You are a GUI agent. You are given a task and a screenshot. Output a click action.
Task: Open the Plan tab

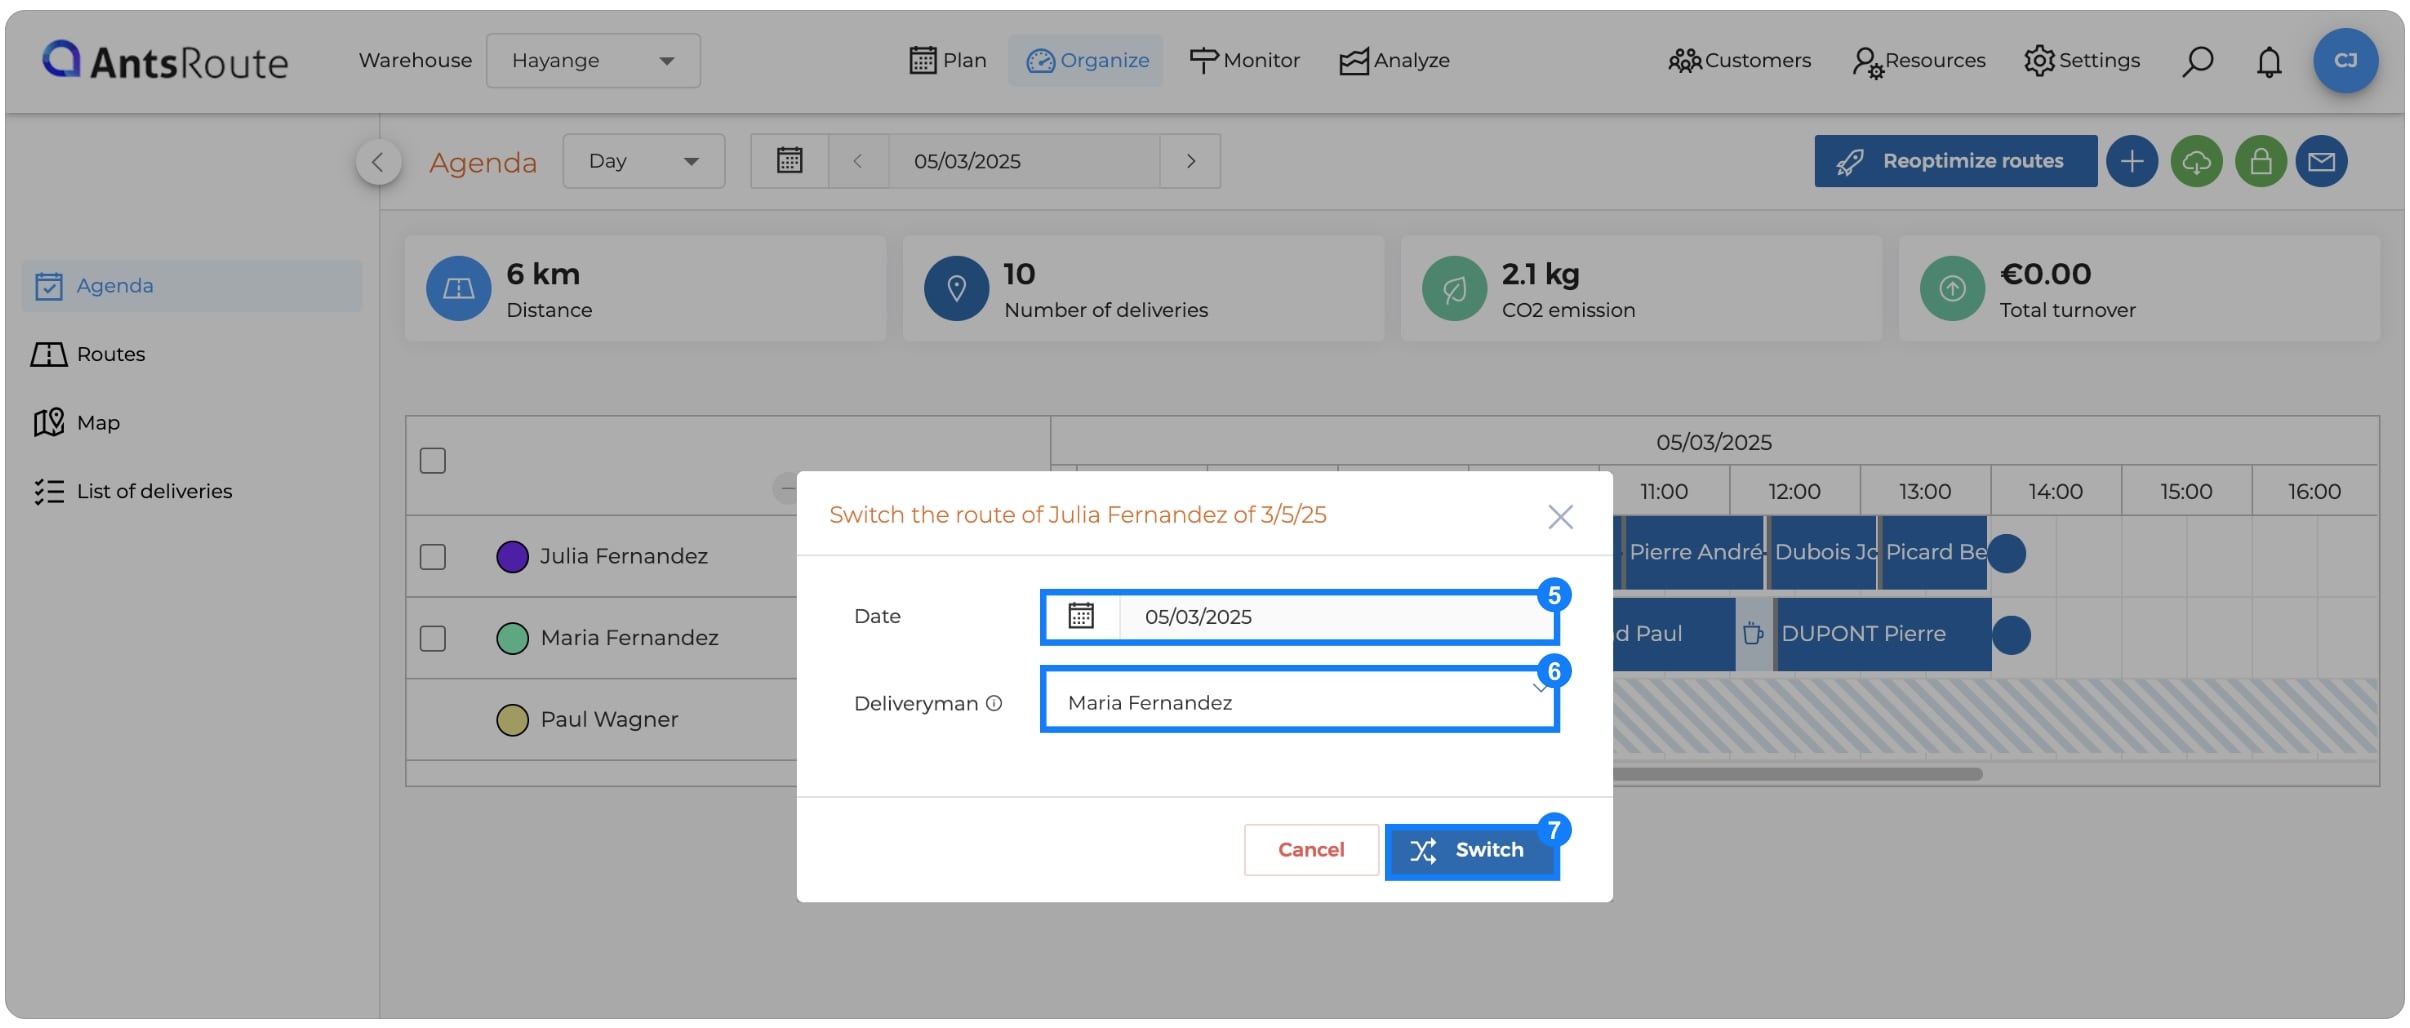(947, 61)
